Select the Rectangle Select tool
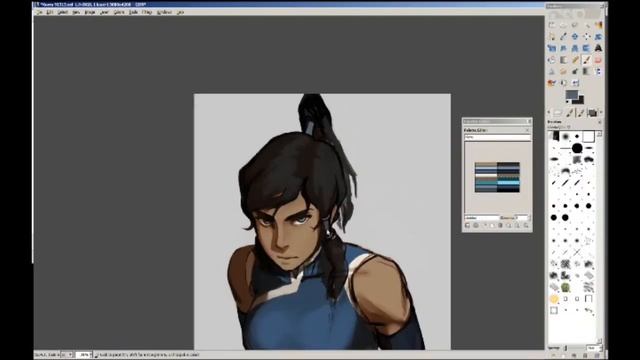 (x=552, y=25)
